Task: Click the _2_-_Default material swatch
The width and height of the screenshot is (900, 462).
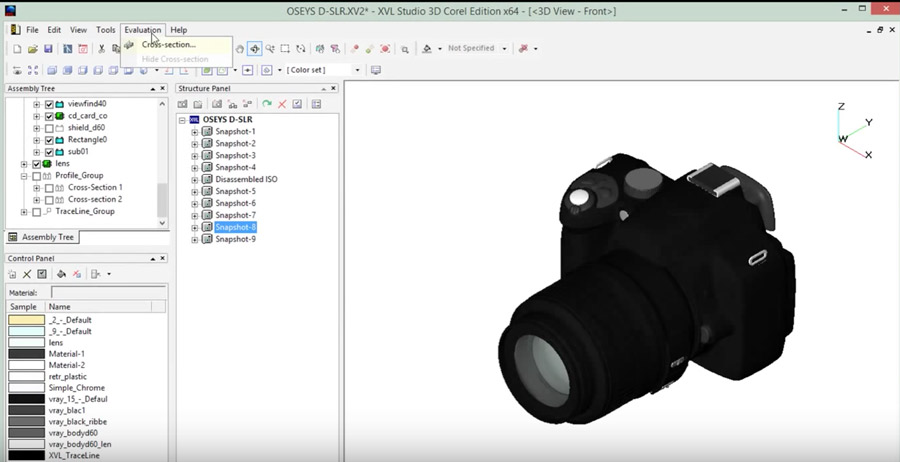Action: coord(26,320)
